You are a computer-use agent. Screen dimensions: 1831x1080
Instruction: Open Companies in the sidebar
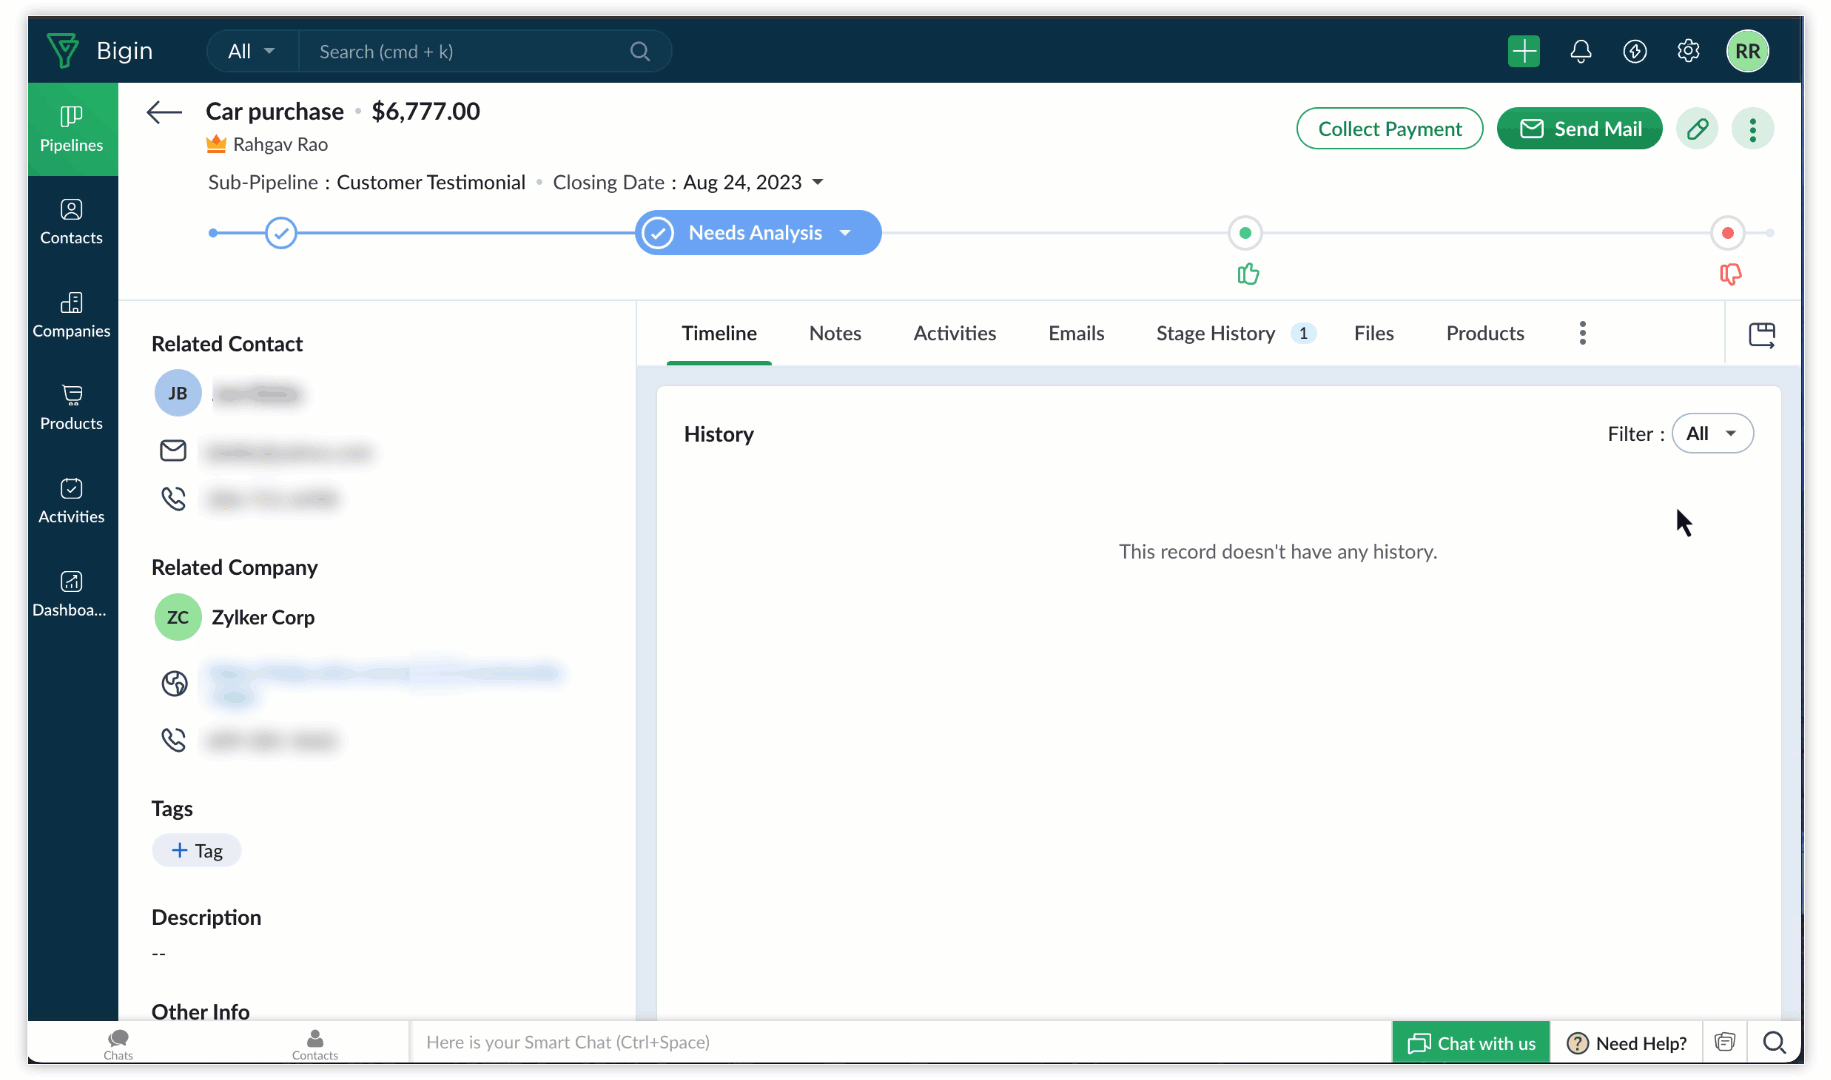click(72, 315)
